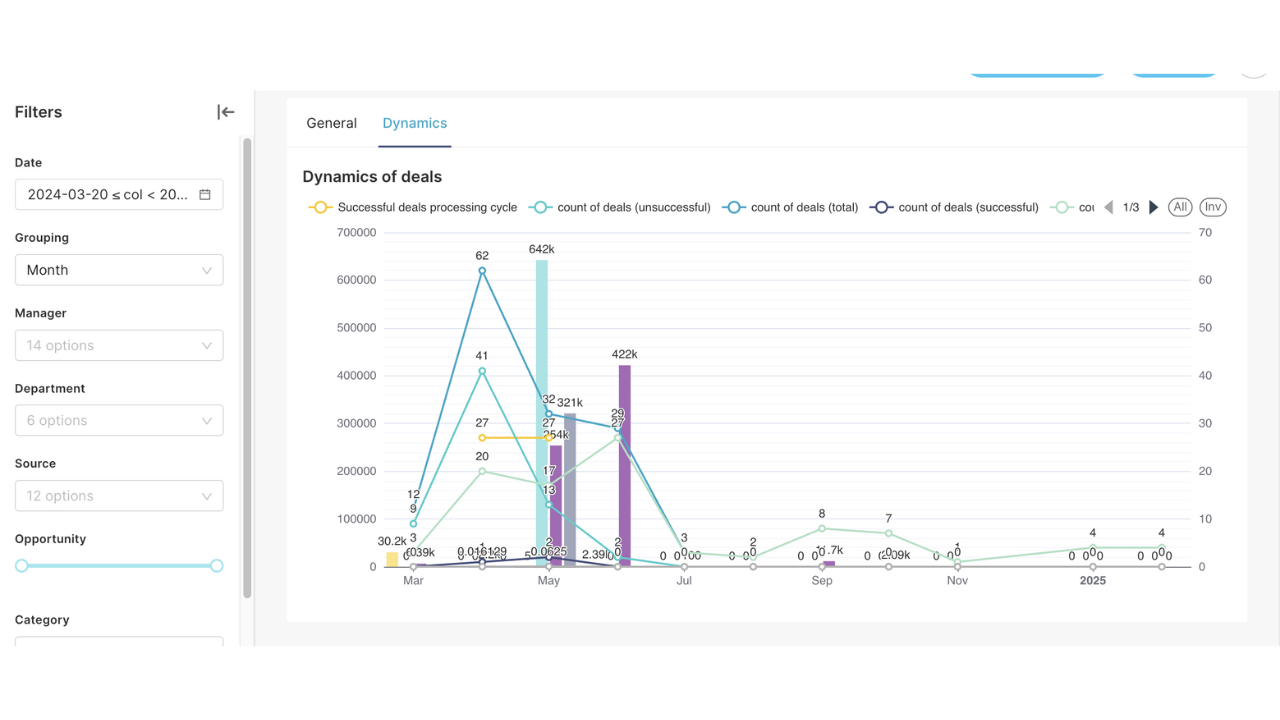Go to previous legend page arrow
The width and height of the screenshot is (1280, 720).
pos(1108,207)
